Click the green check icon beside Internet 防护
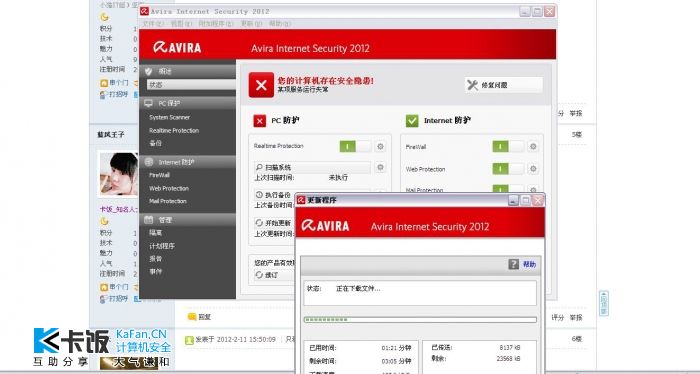The image size is (700, 374). click(412, 121)
